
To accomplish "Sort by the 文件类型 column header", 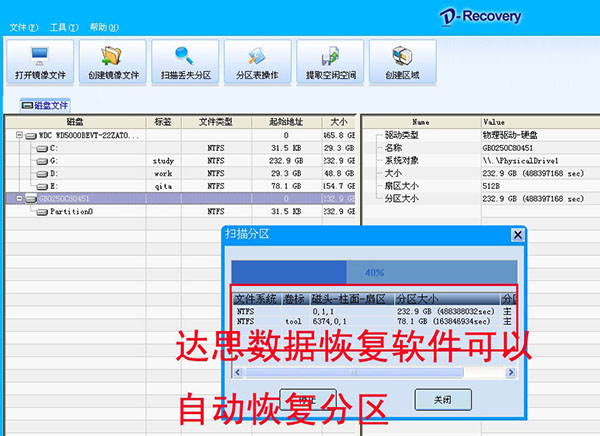I will click(216, 122).
